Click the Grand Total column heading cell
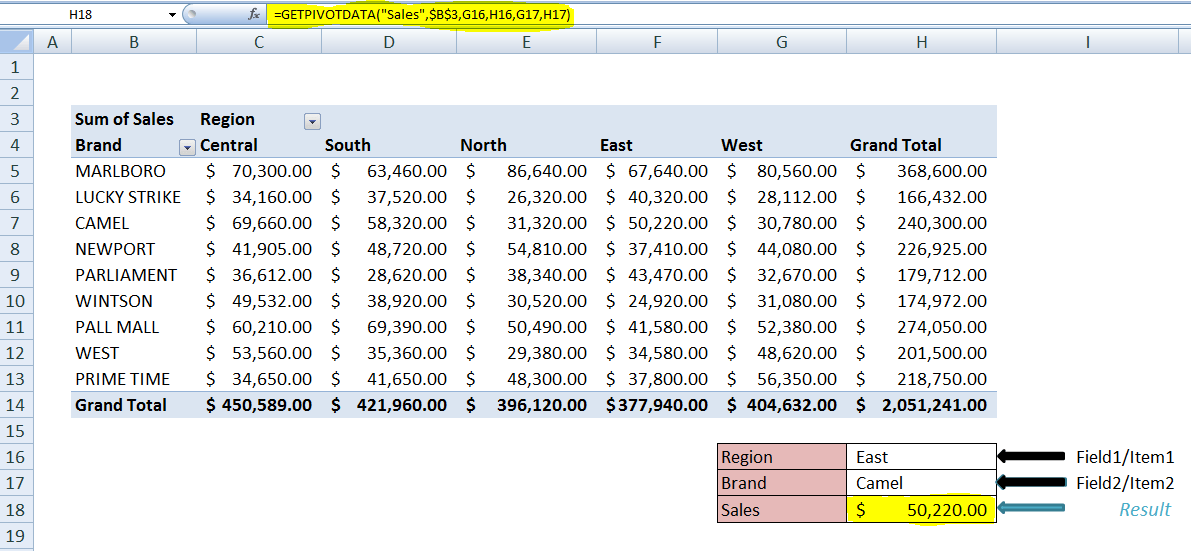 (x=921, y=145)
